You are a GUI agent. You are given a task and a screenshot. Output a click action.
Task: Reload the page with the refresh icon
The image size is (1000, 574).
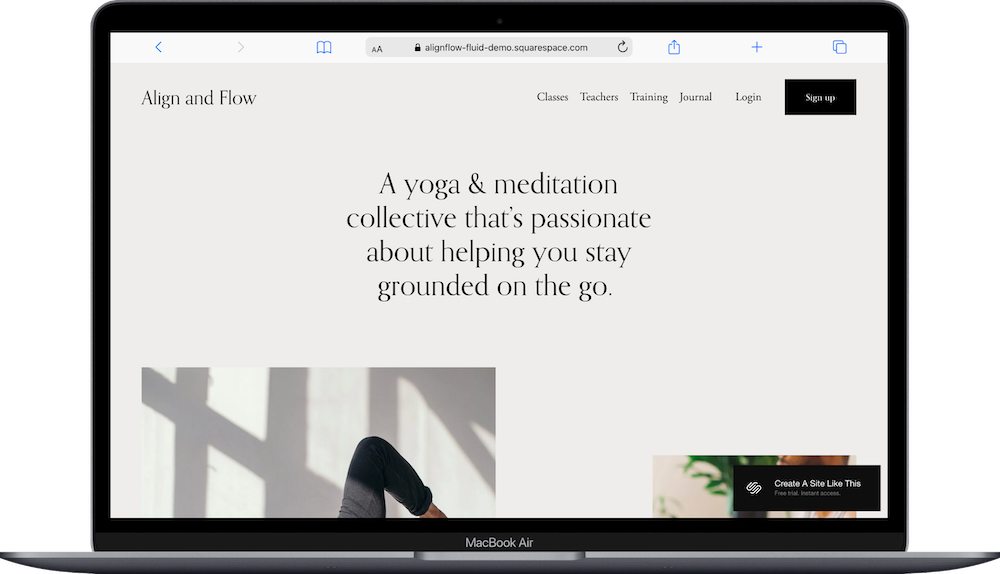point(622,47)
